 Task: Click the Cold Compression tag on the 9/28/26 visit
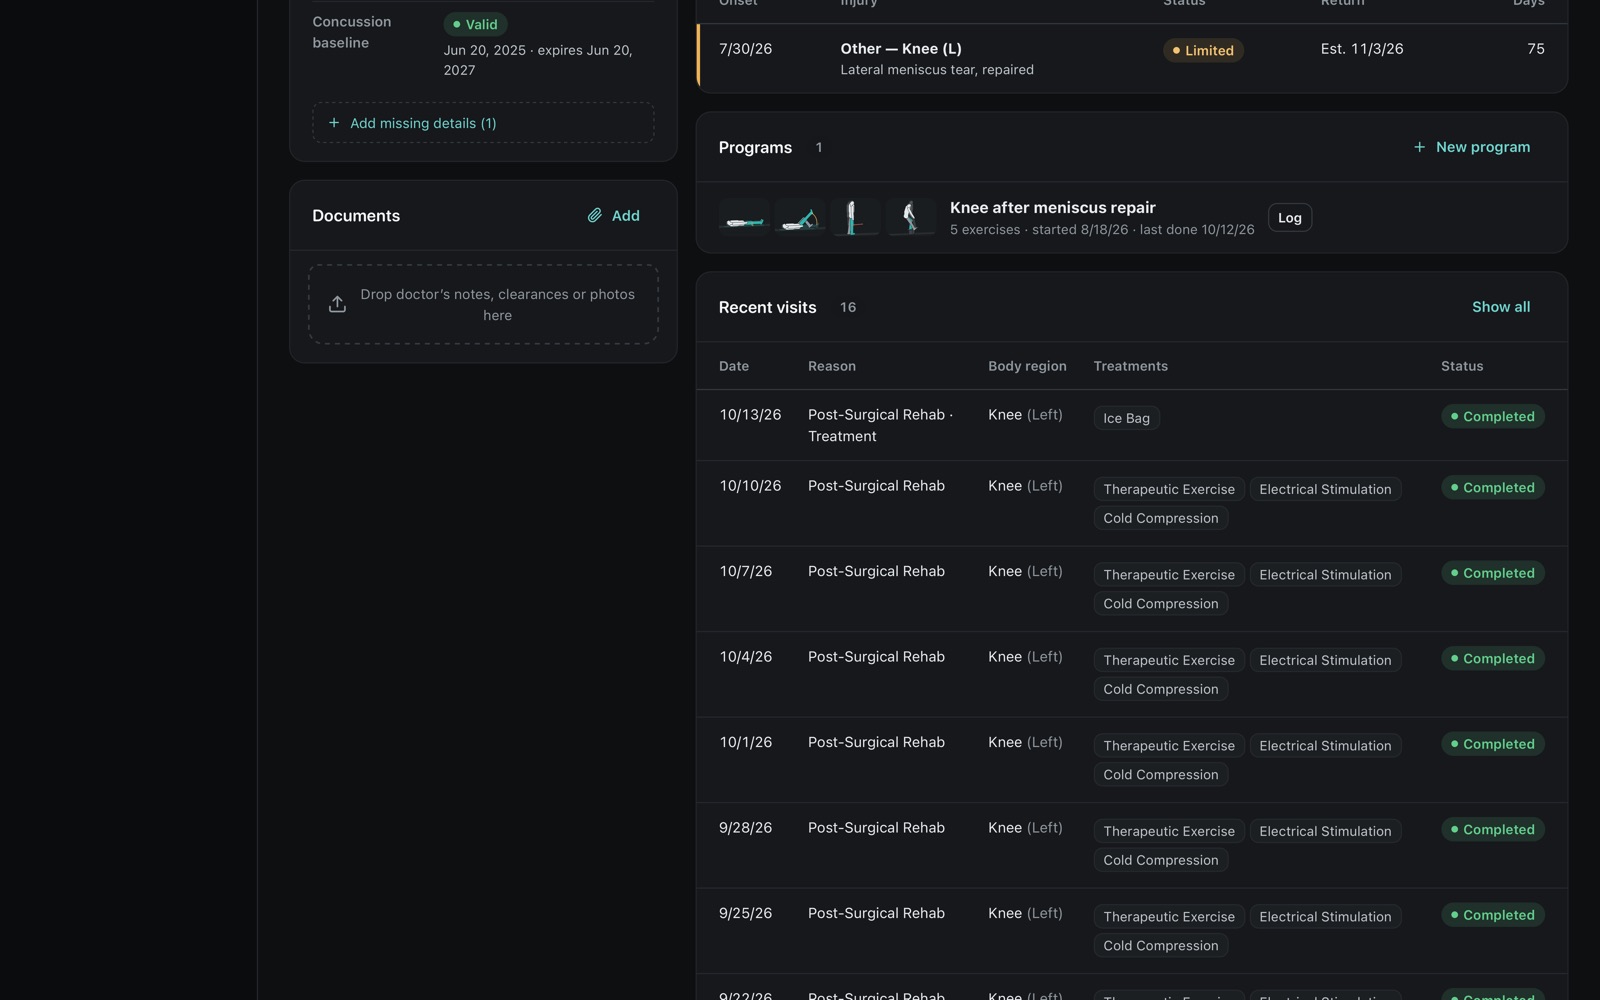pos(1161,860)
